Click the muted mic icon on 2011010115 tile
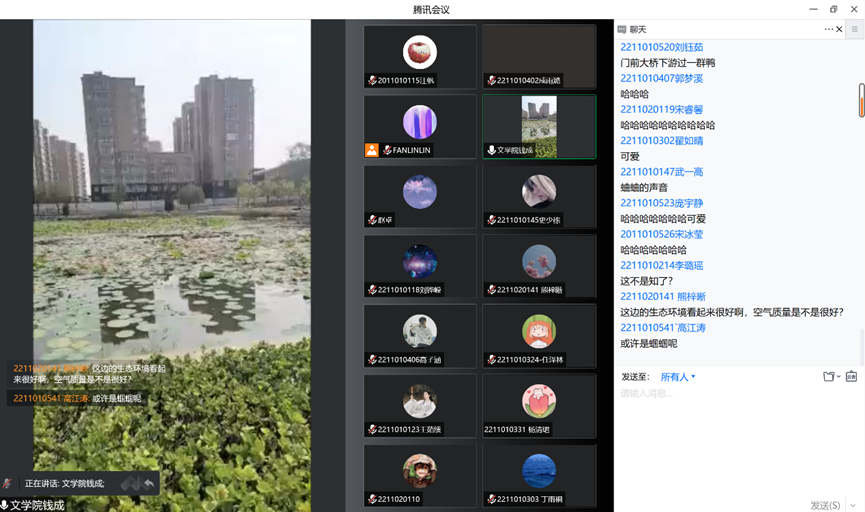 pos(372,81)
